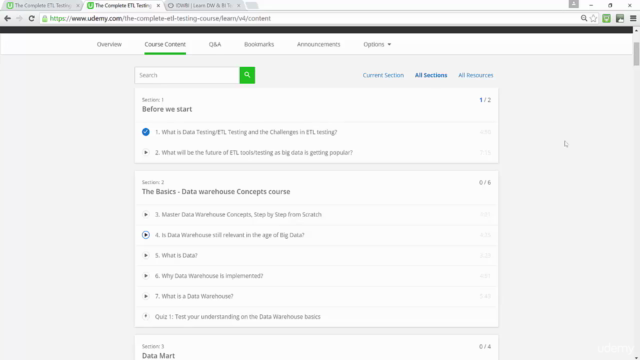This screenshot has height=360, width=640.
Task: Filter by Current Section
Action: [x=383, y=75]
